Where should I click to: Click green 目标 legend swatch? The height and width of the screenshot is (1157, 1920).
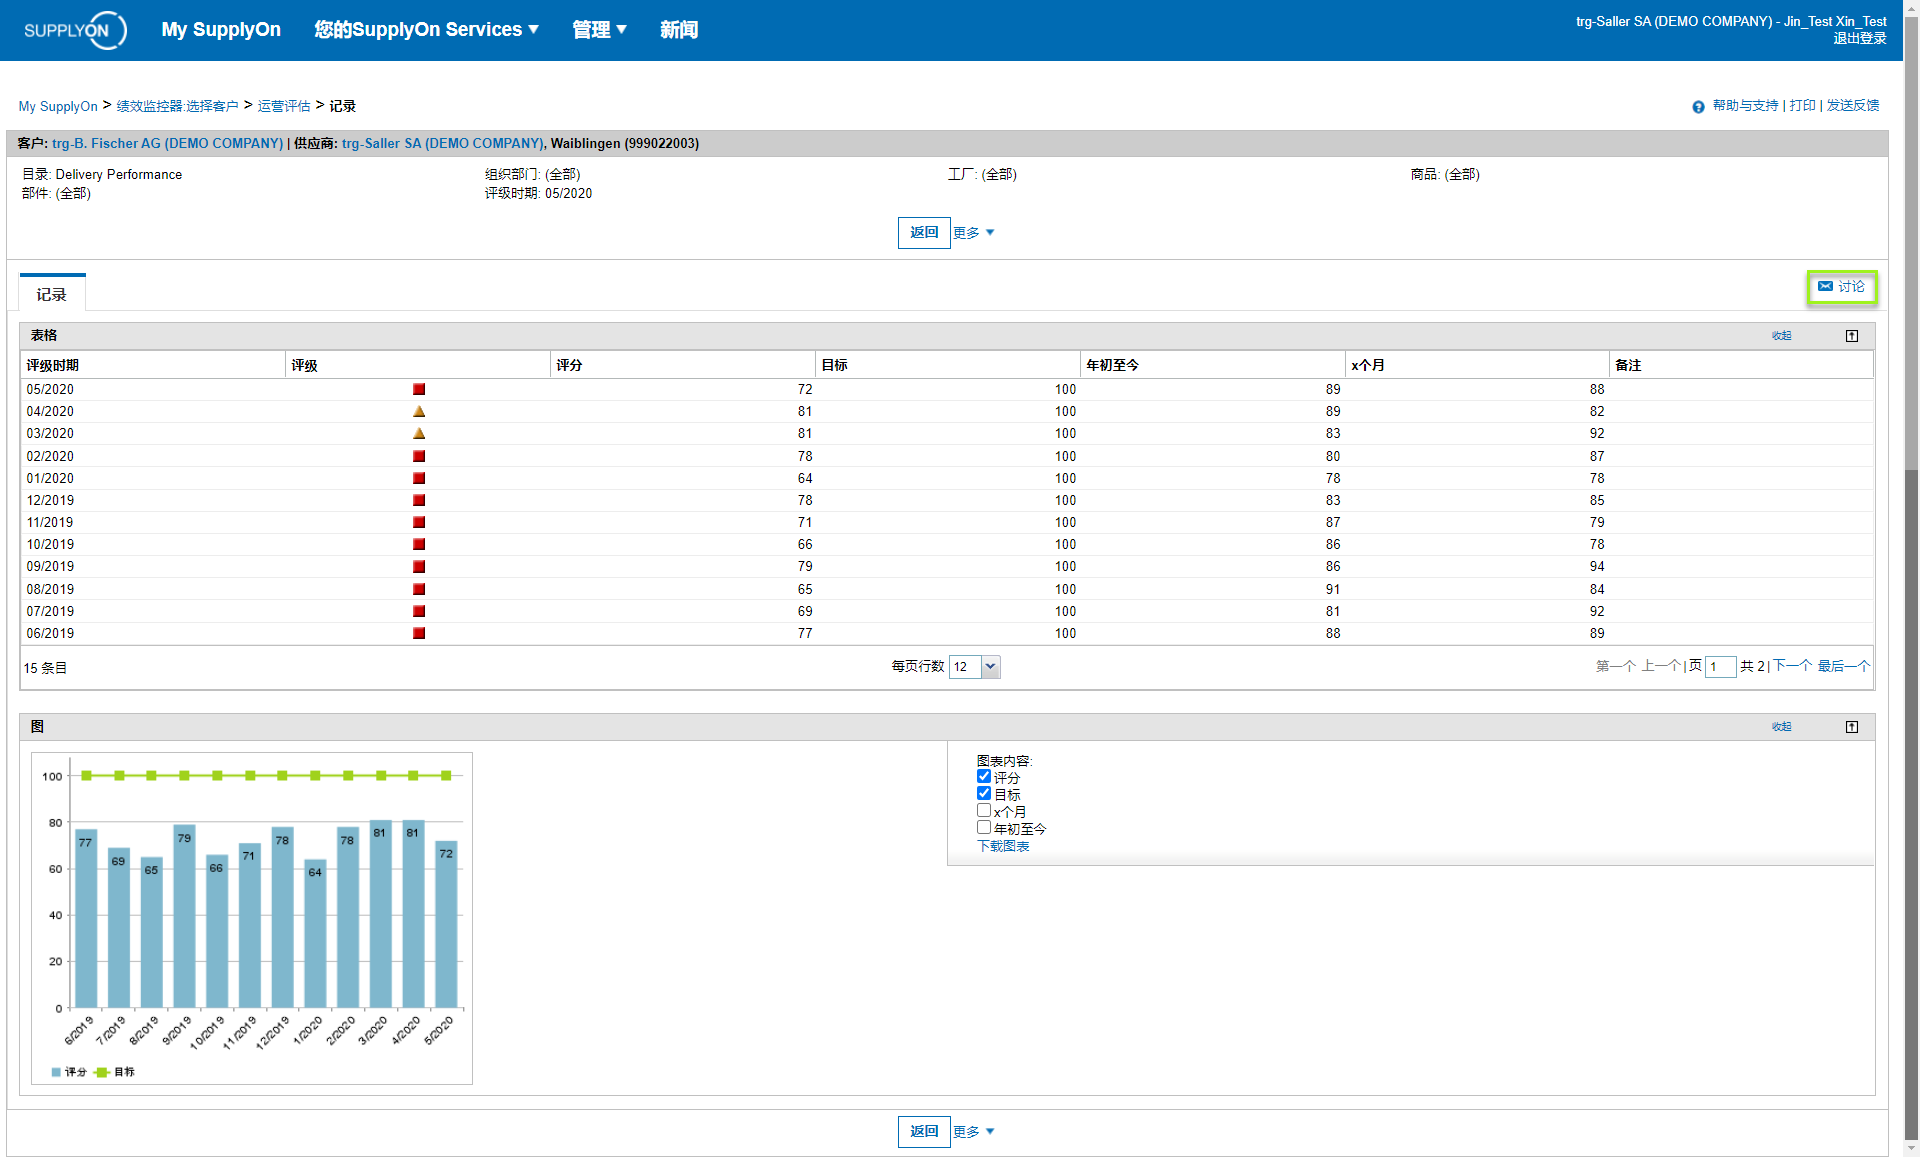pyautogui.click(x=101, y=1072)
